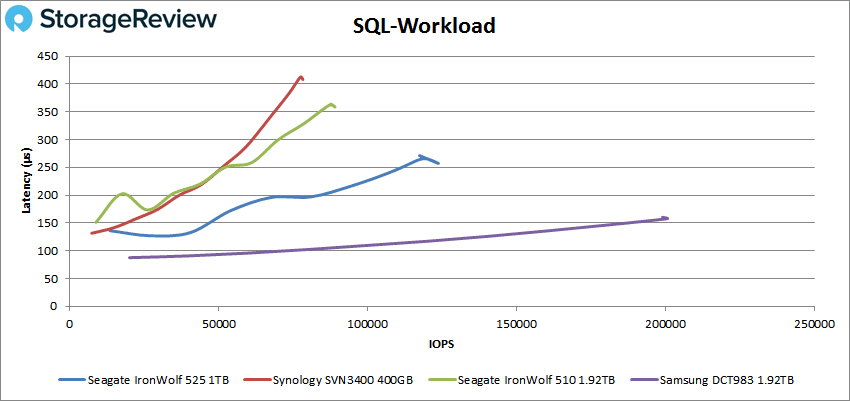Click the 400 latency axis value
850x401 pixels.
49,83
